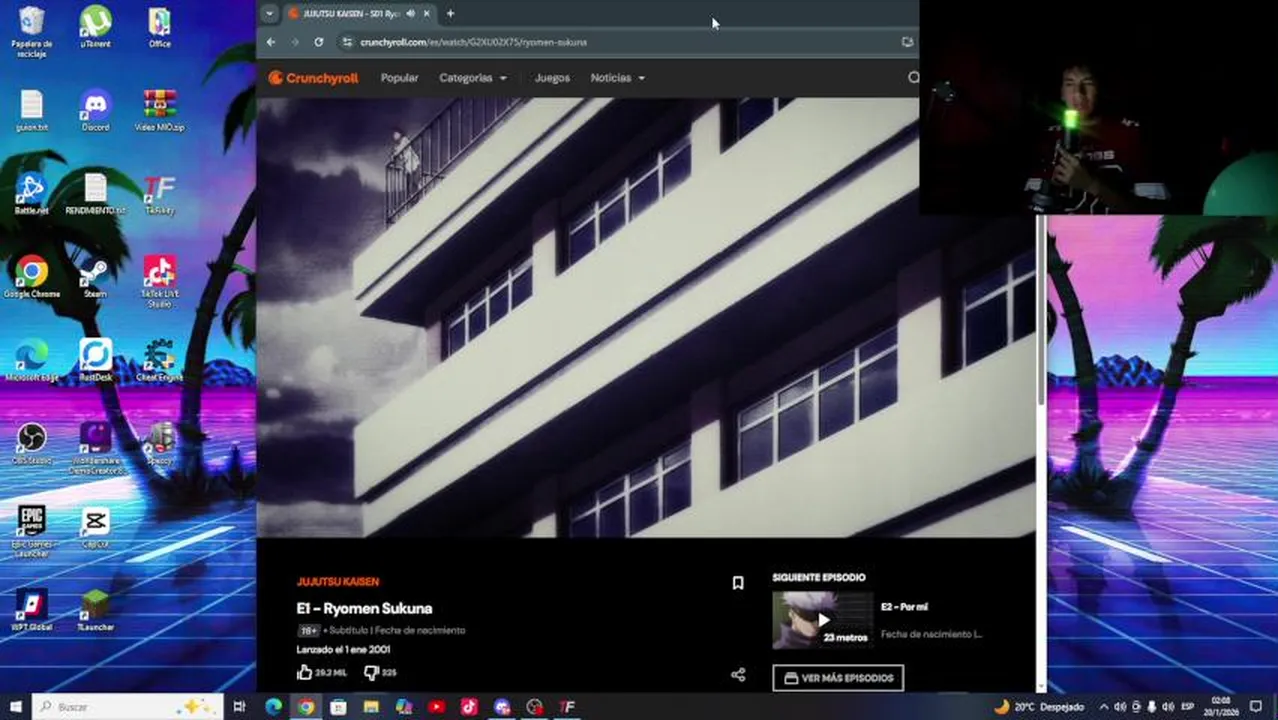Image resolution: width=1278 pixels, height=720 pixels.
Task: Open Crunchyroll search magnifier icon
Action: click(913, 78)
